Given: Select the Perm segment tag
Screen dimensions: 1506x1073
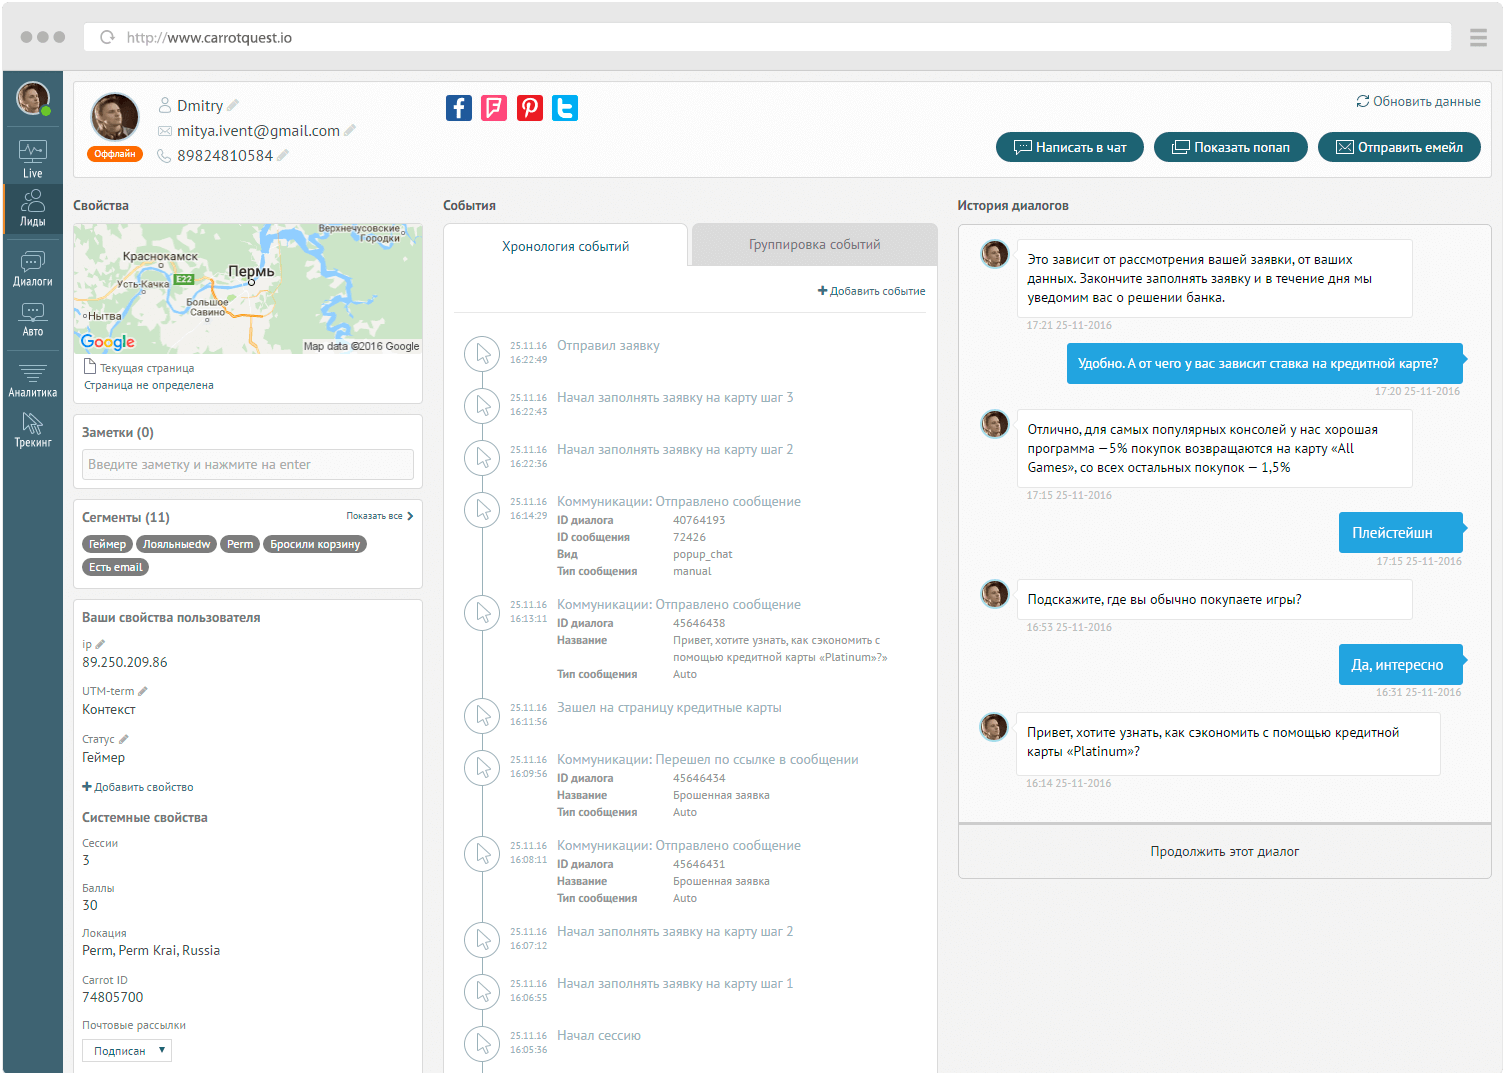Looking at the screenshot, I should pyautogui.click(x=240, y=544).
